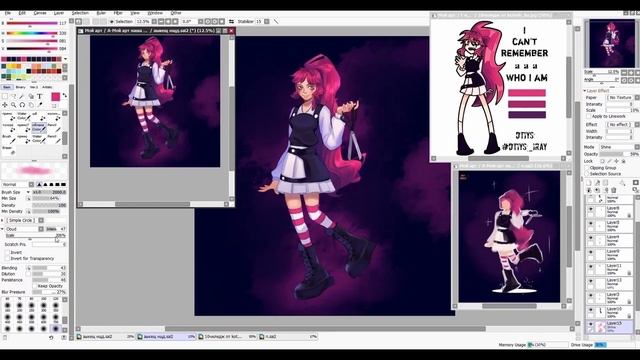The image size is (640, 360).
Task: Open the swatch row dropdown arrow
Action: [65, 59]
